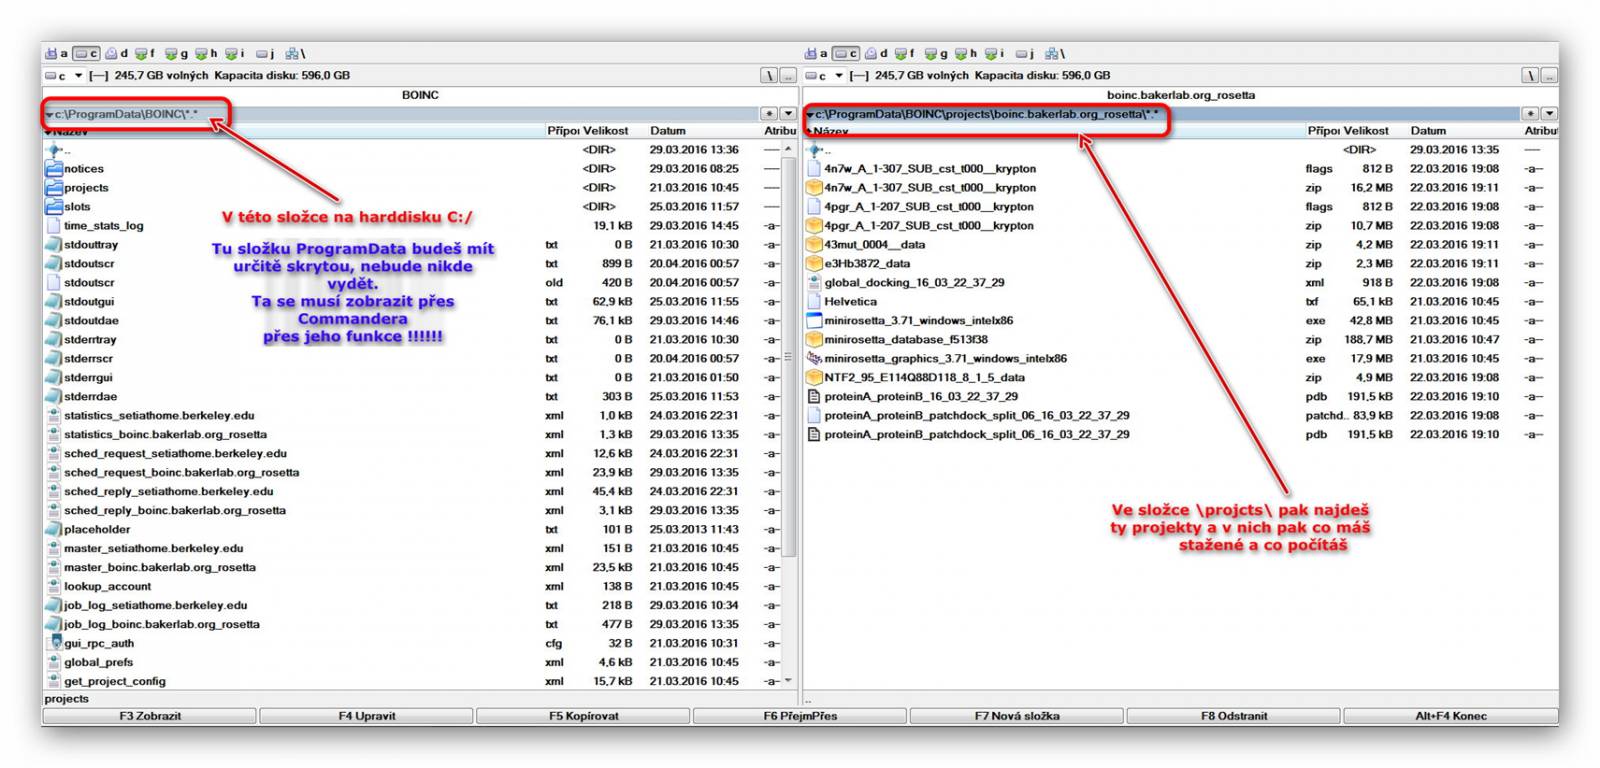Select drive j in the left panel
This screenshot has width=1600, height=768.
point(265,54)
